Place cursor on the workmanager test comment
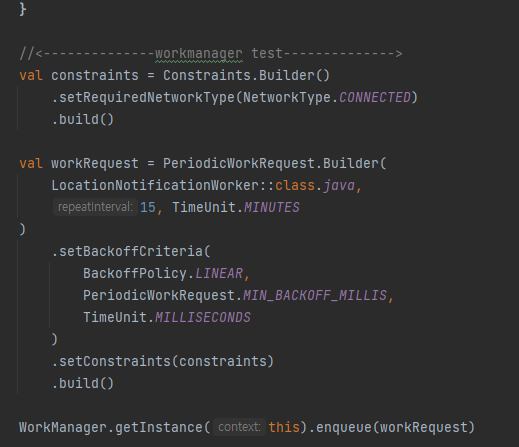Image resolution: width=519 pixels, height=447 pixels. [x=211, y=54]
